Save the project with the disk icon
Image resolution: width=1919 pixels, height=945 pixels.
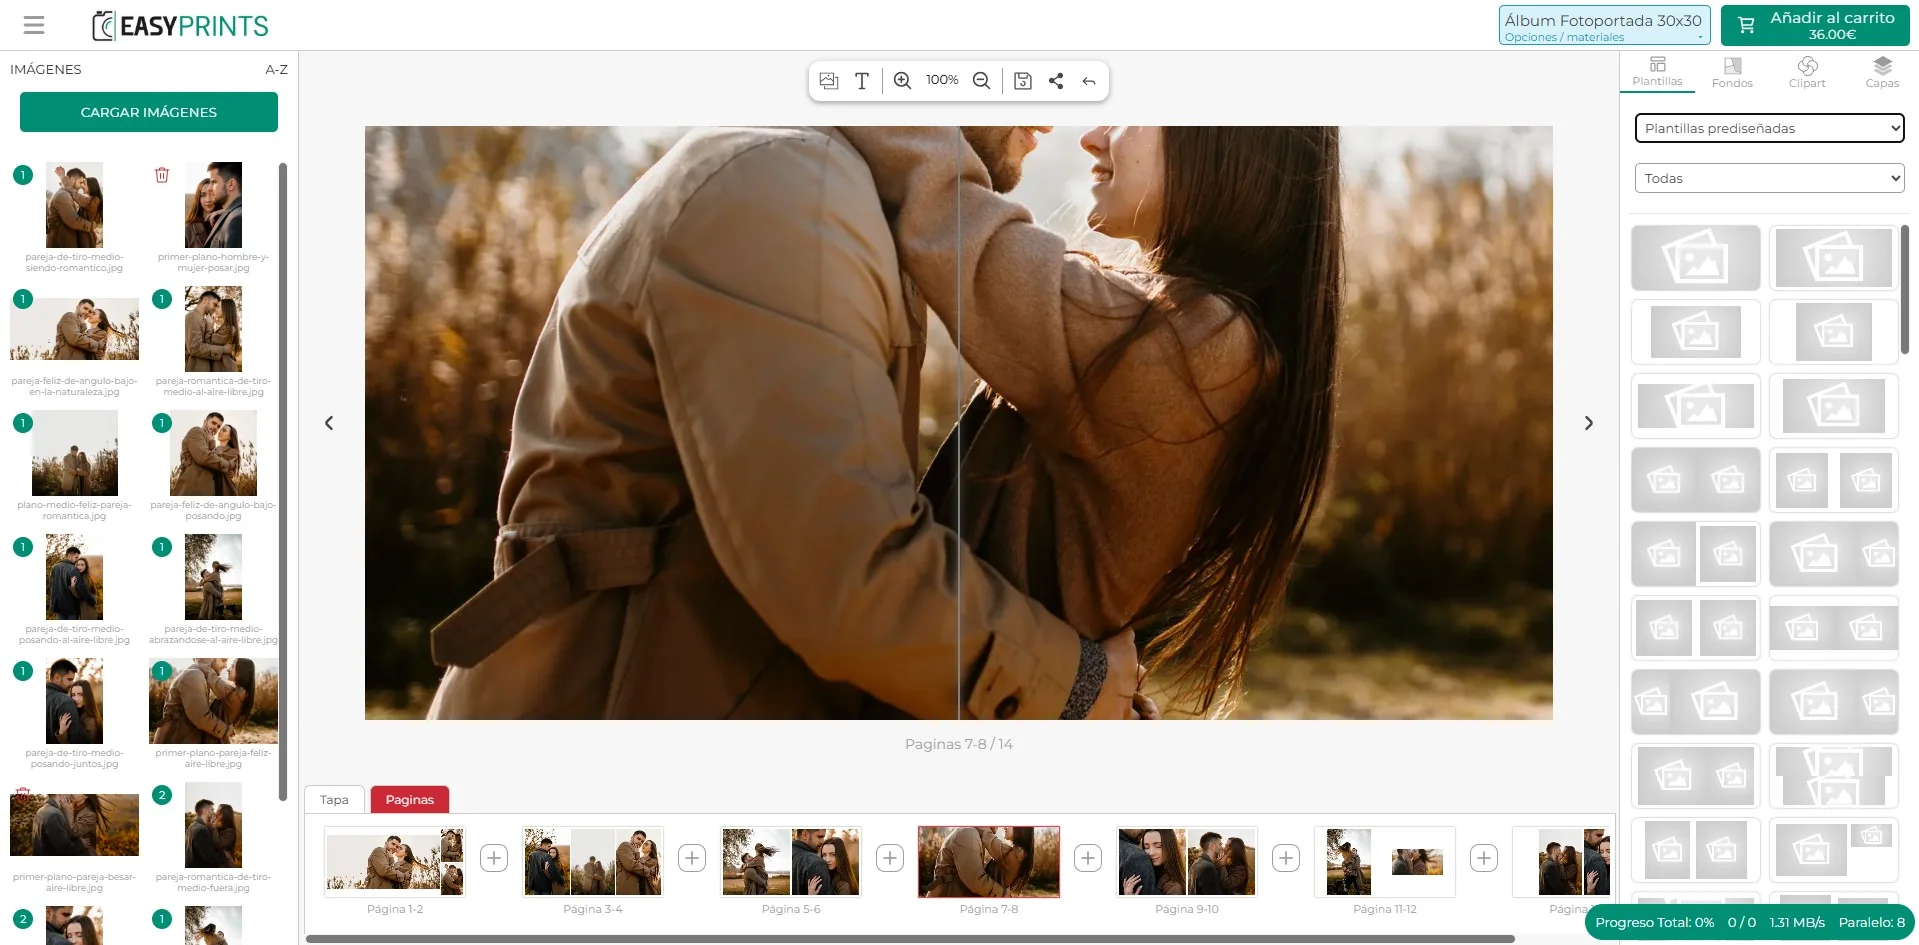(x=1022, y=81)
